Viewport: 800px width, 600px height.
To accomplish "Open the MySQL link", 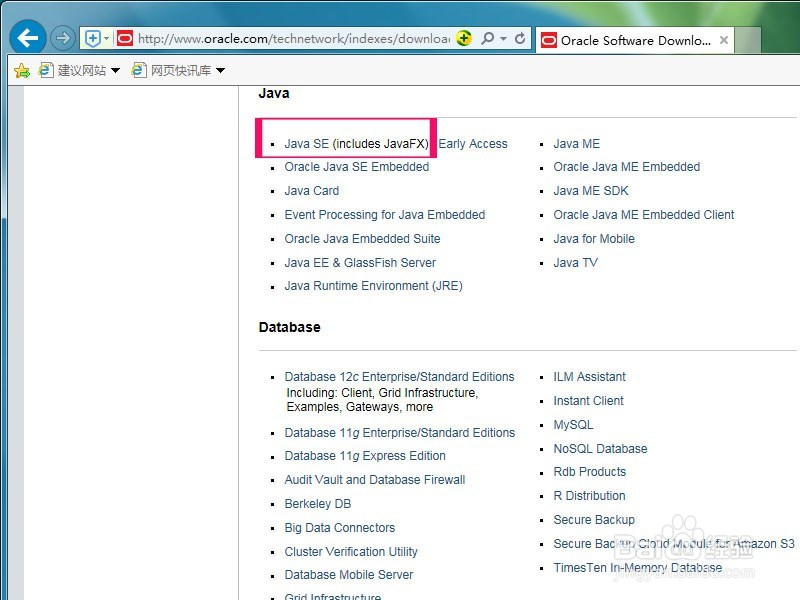I will pos(573,424).
